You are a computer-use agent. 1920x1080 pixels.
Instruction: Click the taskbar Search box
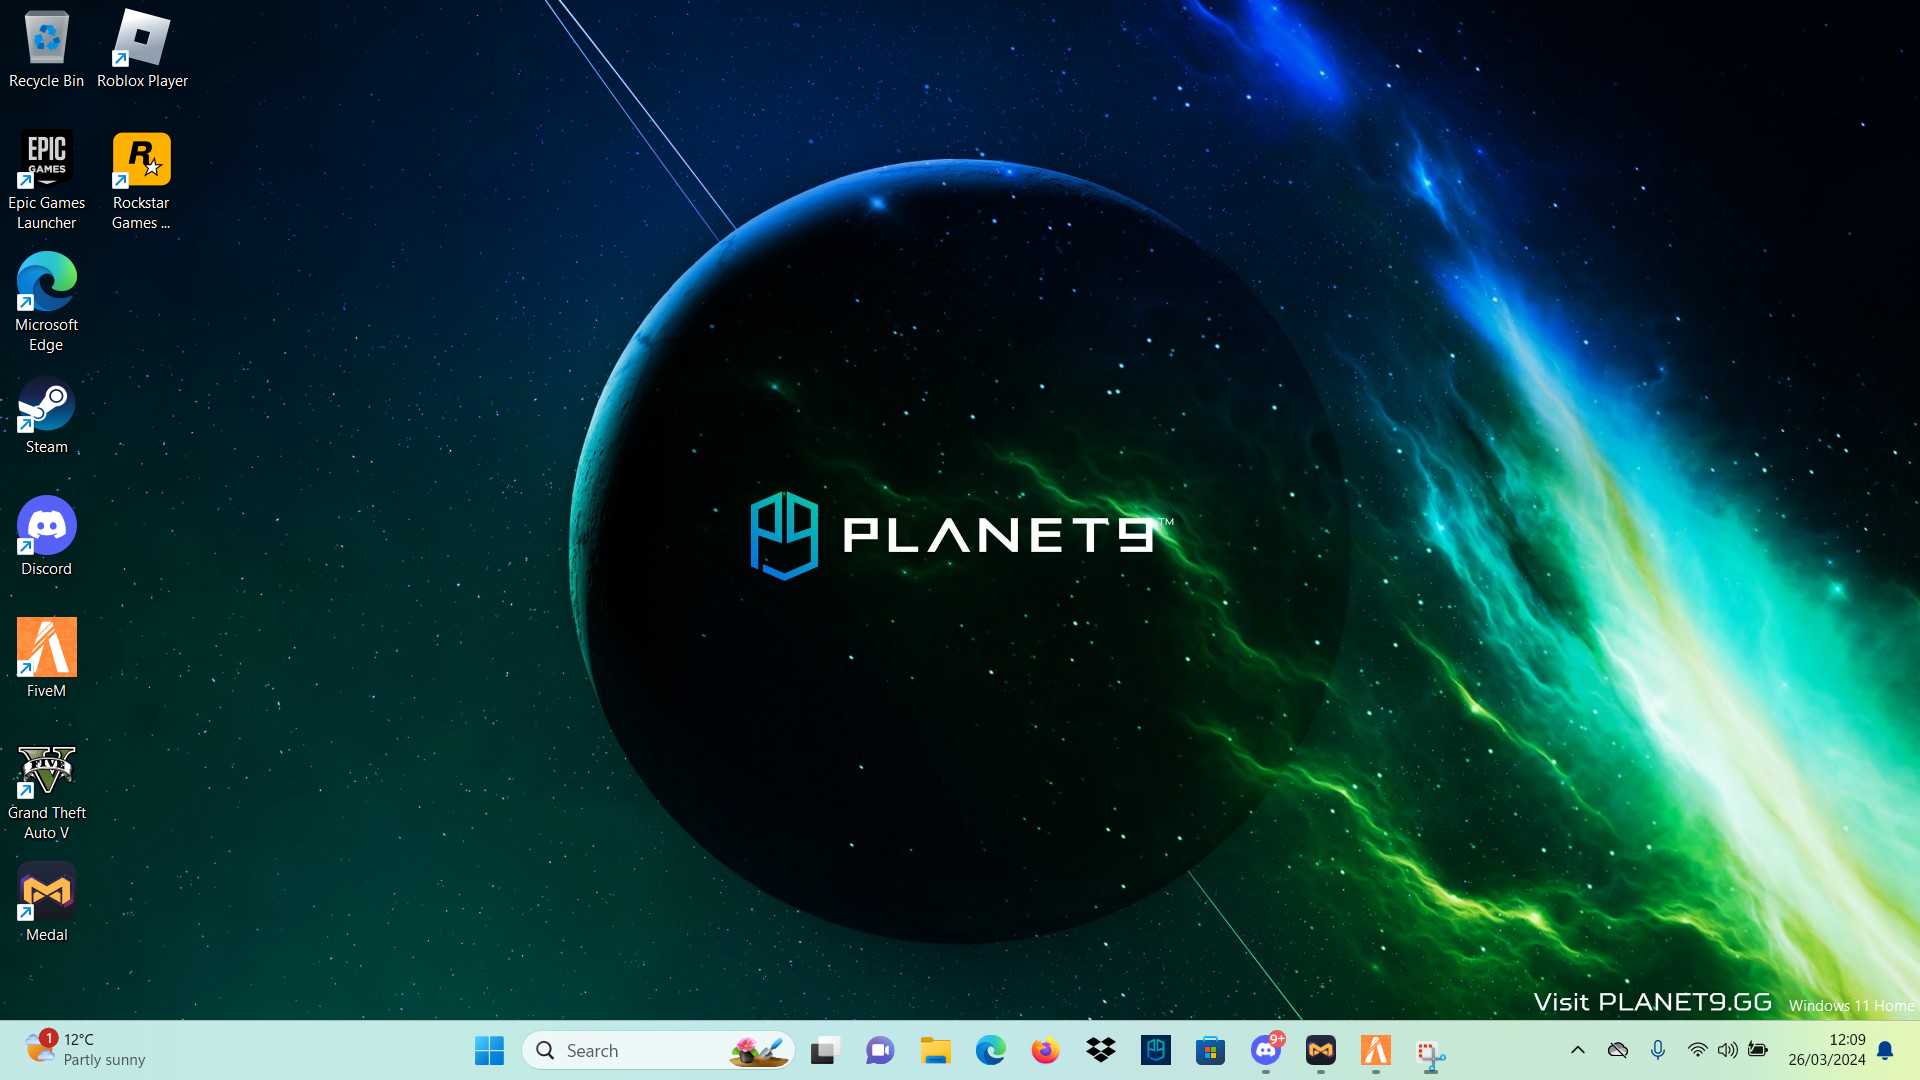(658, 1051)
